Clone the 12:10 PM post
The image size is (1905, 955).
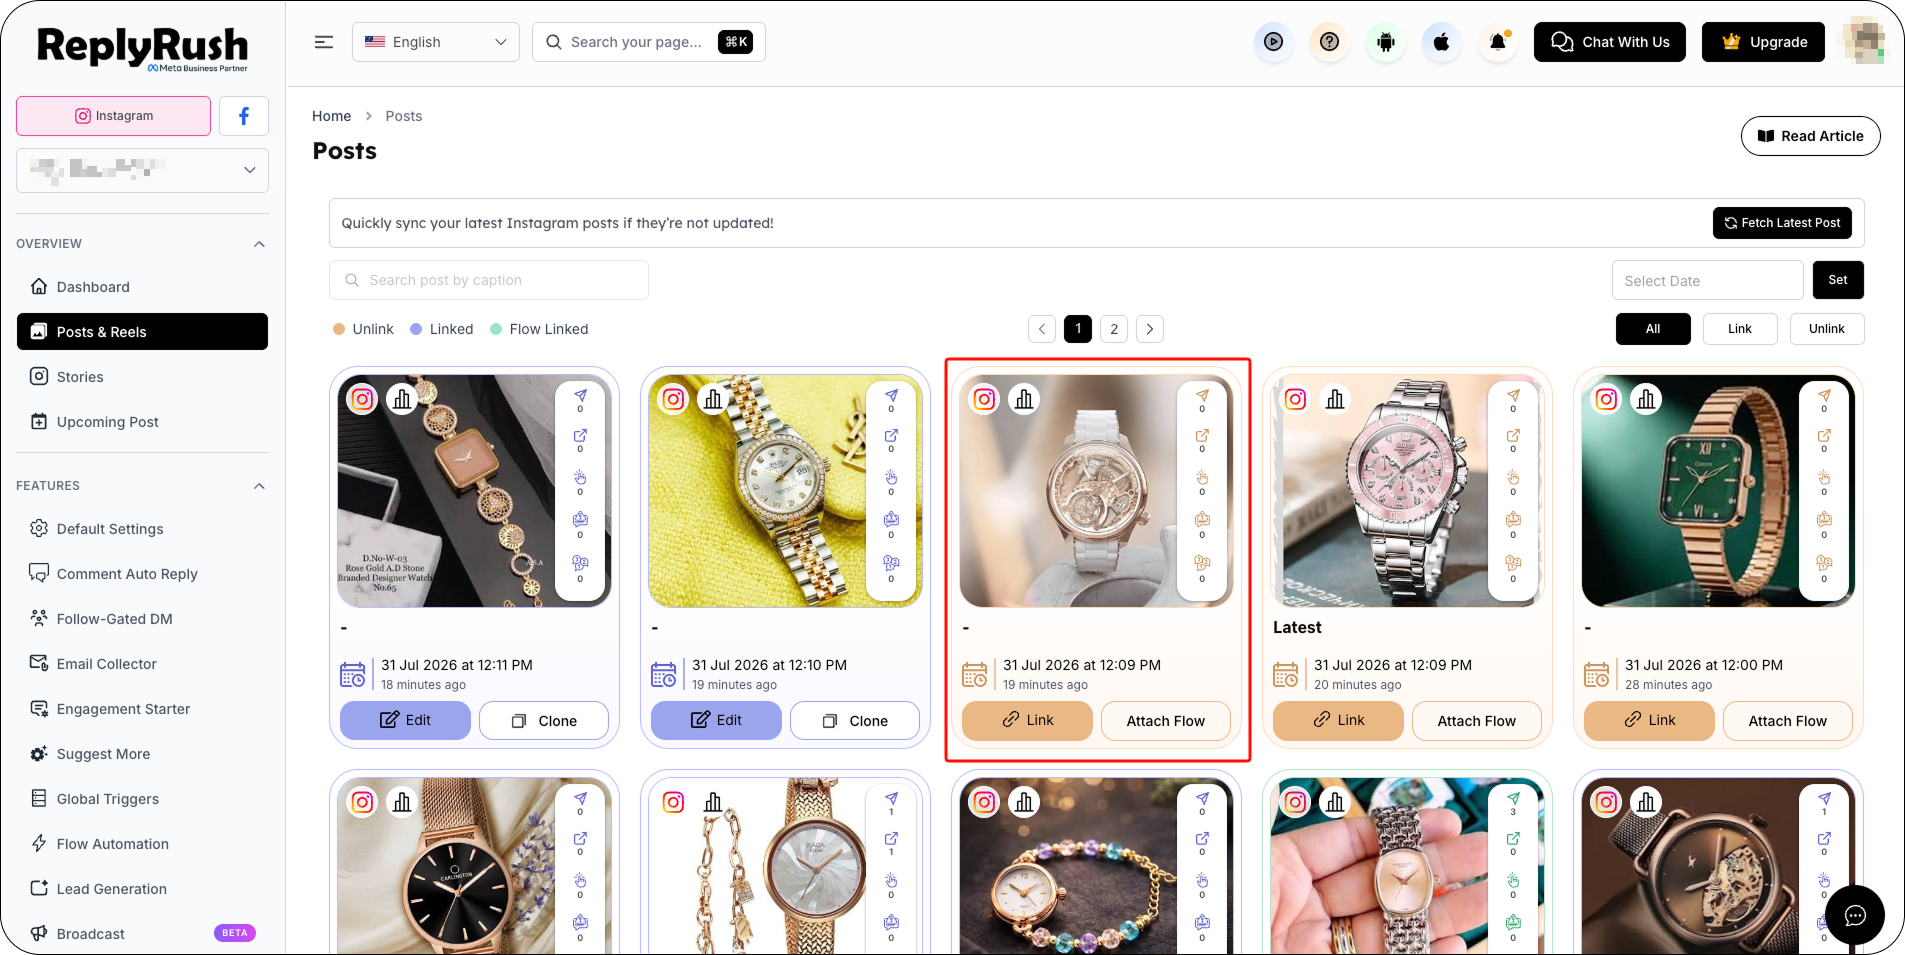(x=855, y=720)
